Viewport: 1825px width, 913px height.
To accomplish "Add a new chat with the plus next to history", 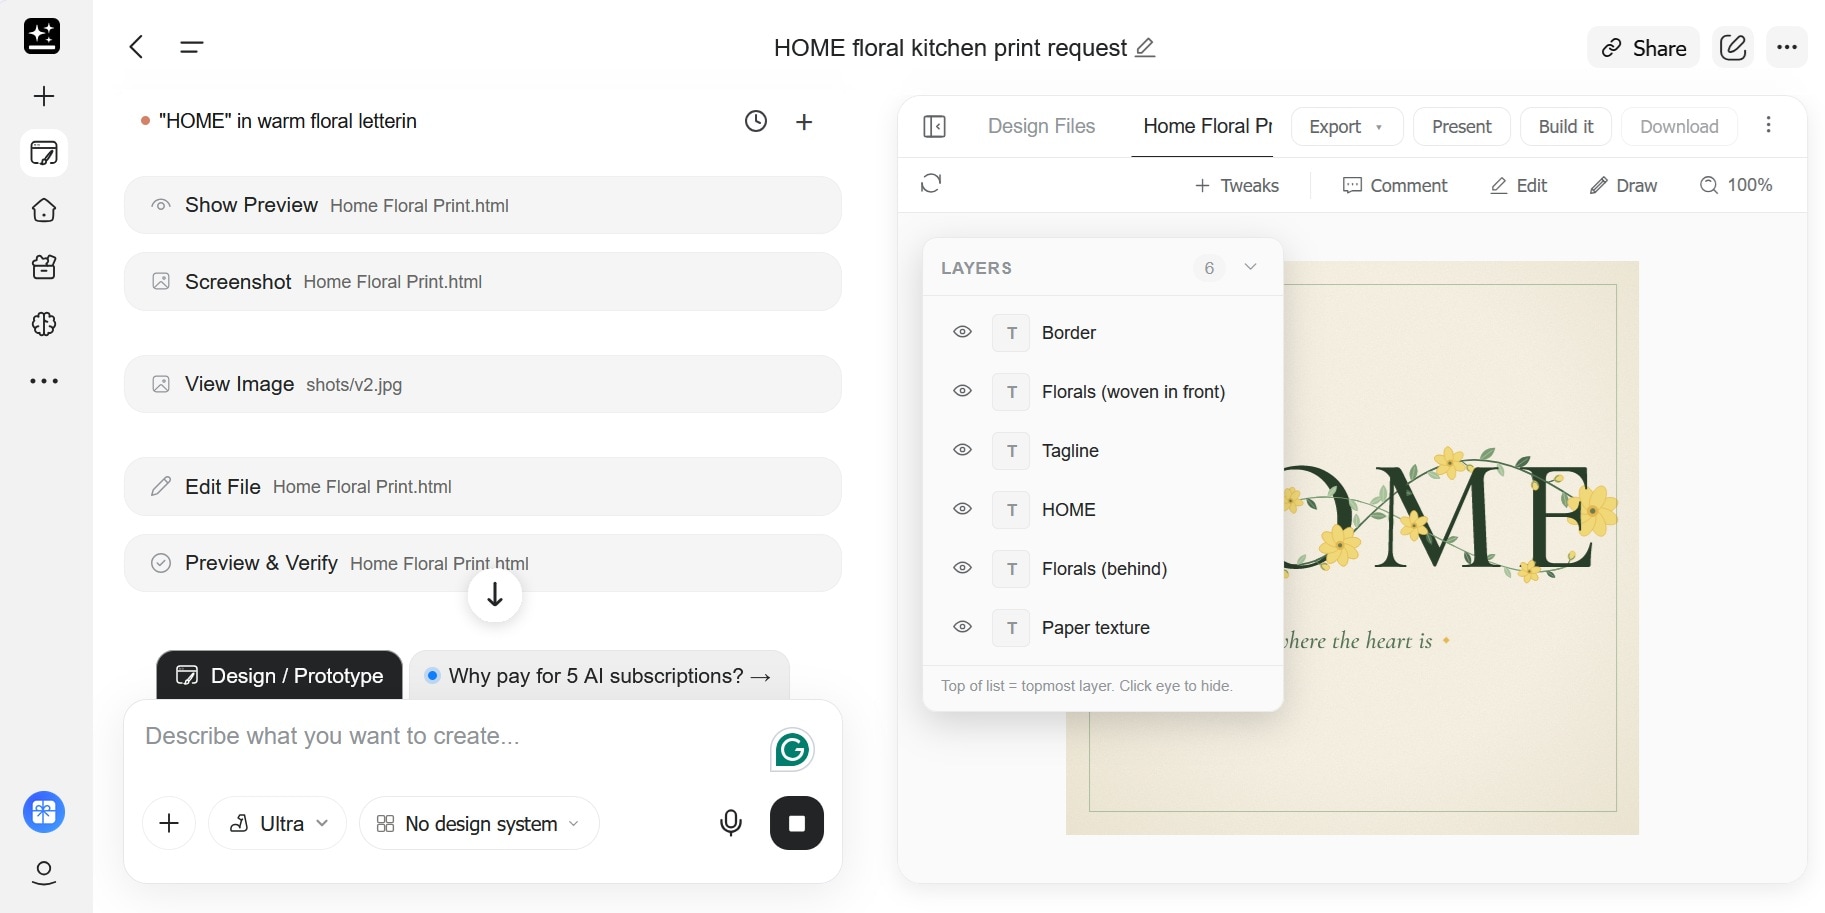I will tap(804, 122).
